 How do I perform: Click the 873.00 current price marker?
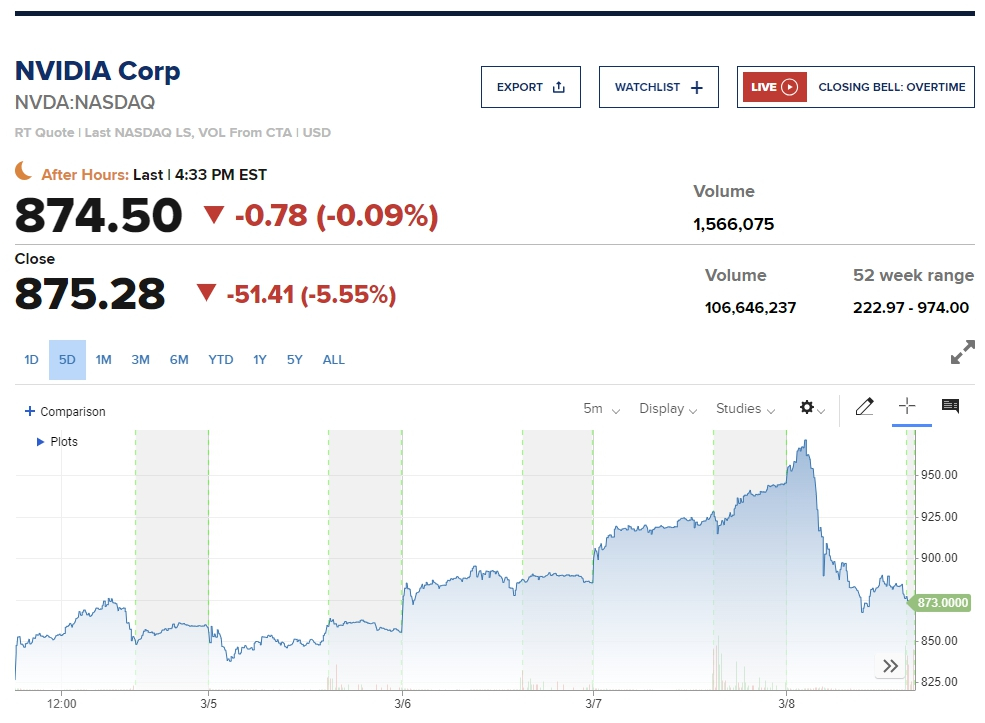click(942, 603)
